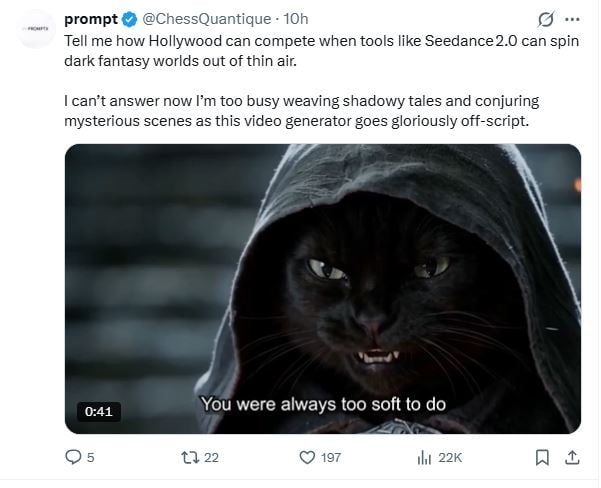This screenshot has width=601, height=488.
Task: Click the reply count number 5
Action: pos(91,458)
